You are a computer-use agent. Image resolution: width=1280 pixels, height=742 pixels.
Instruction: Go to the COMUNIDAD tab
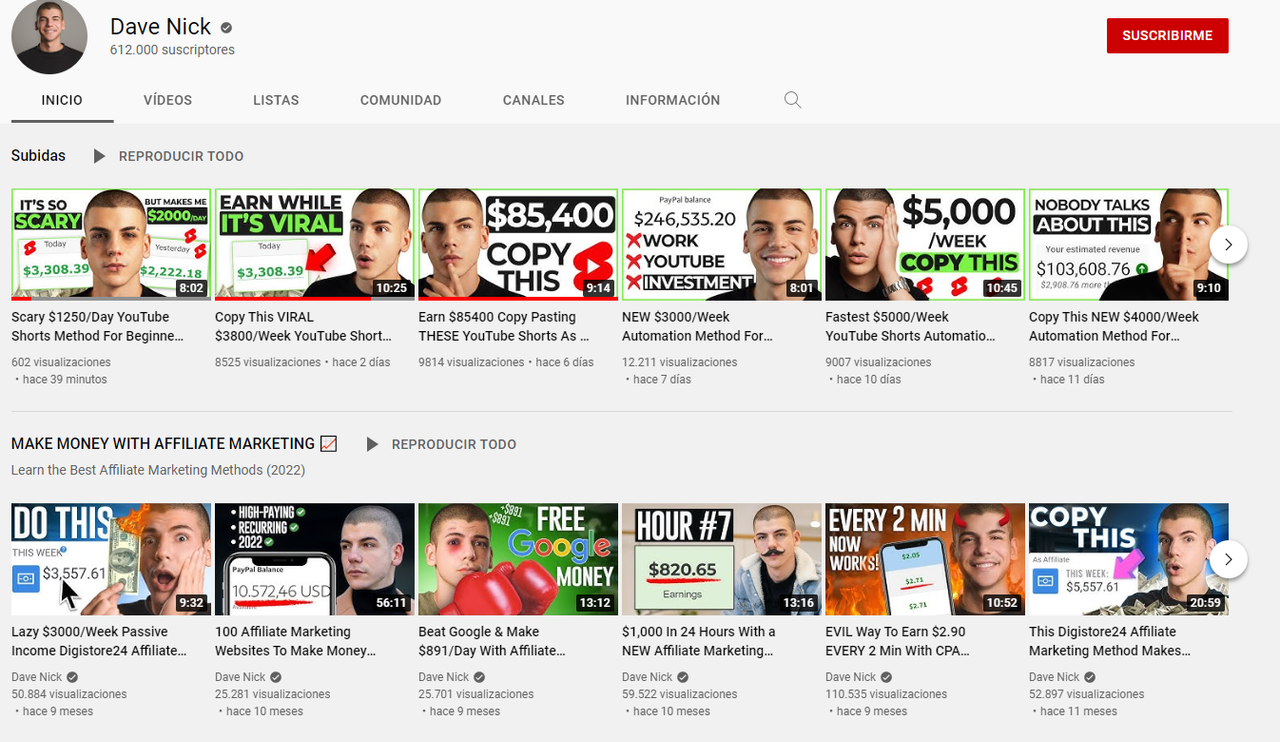pyautogui.click(x=401, y=100)
